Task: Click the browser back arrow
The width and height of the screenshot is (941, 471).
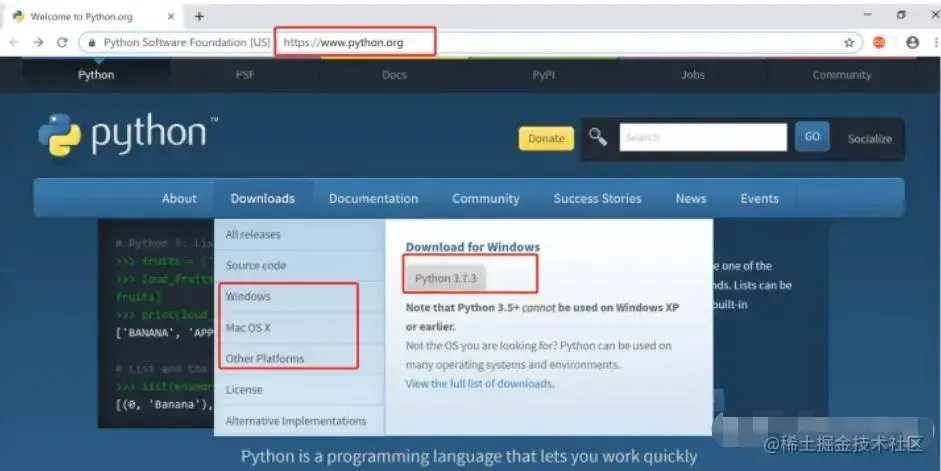Action: coord(14,43)
